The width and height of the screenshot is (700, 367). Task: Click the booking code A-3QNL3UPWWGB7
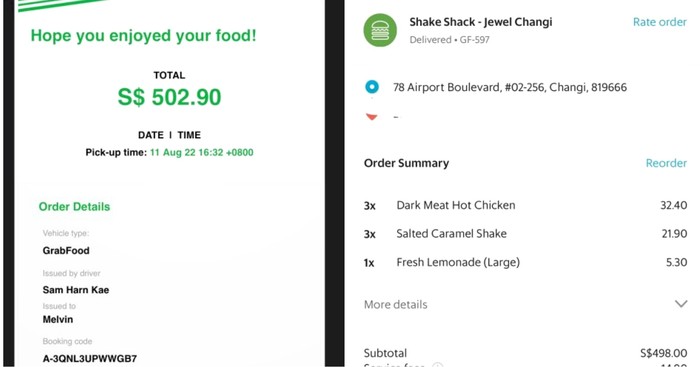[x=90, y=359]
